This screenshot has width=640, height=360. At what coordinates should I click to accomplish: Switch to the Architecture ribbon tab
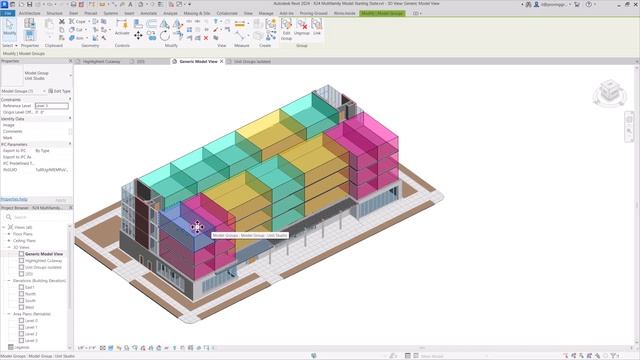point(30,13)
